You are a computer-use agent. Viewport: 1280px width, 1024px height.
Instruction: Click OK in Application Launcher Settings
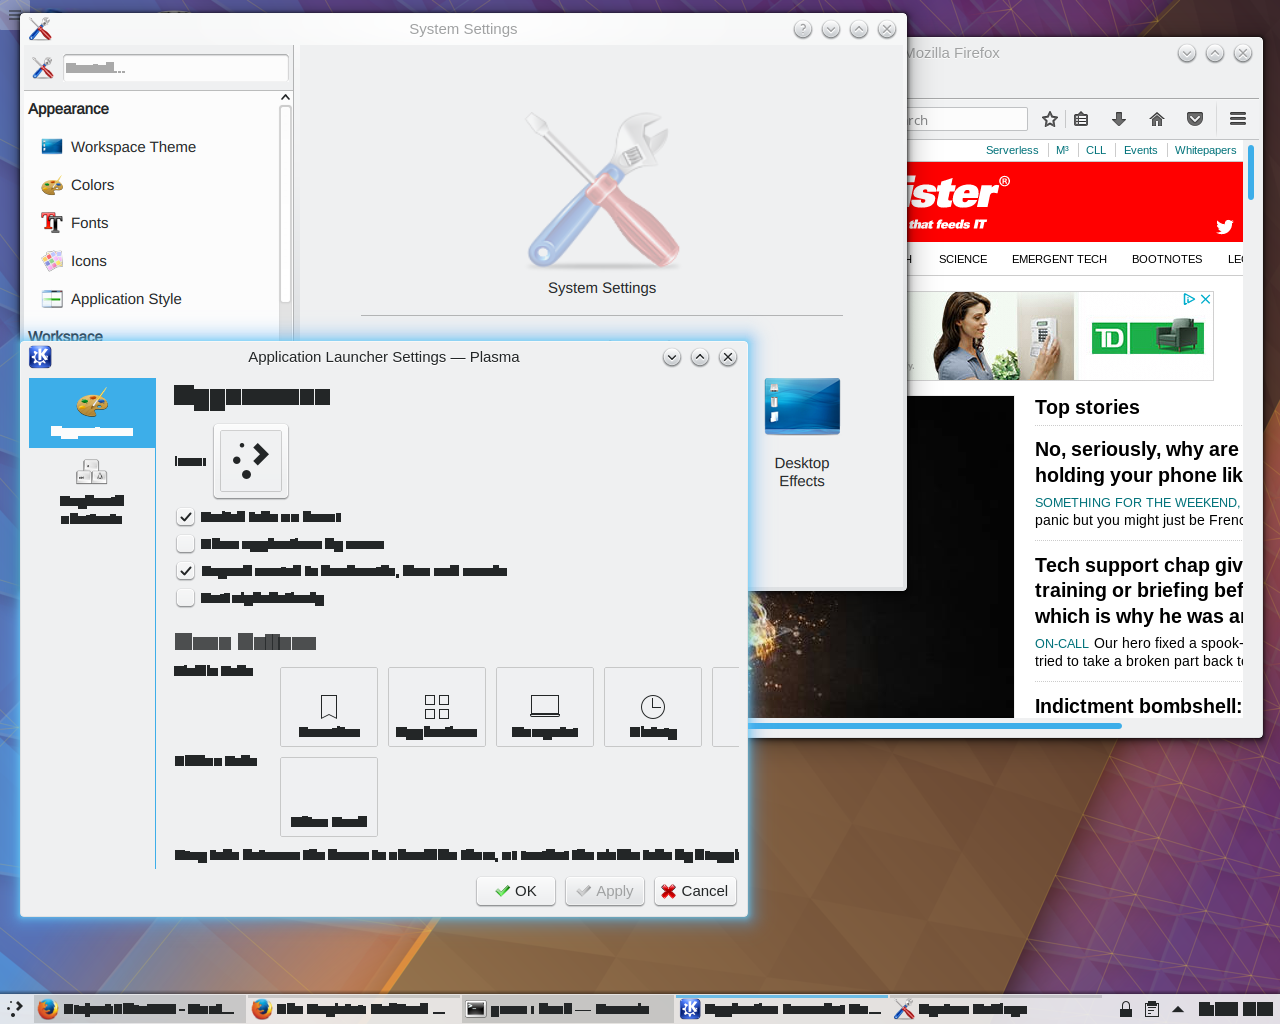516,891
